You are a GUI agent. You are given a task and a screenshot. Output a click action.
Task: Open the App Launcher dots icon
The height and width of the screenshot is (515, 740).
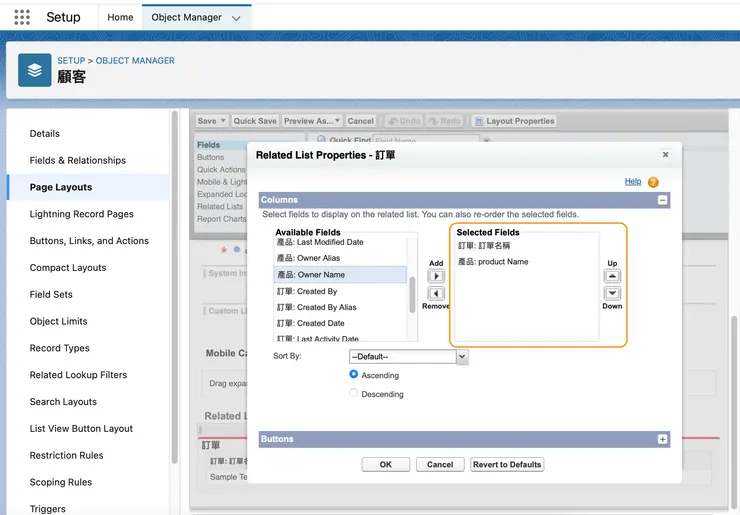pos(22,17)
